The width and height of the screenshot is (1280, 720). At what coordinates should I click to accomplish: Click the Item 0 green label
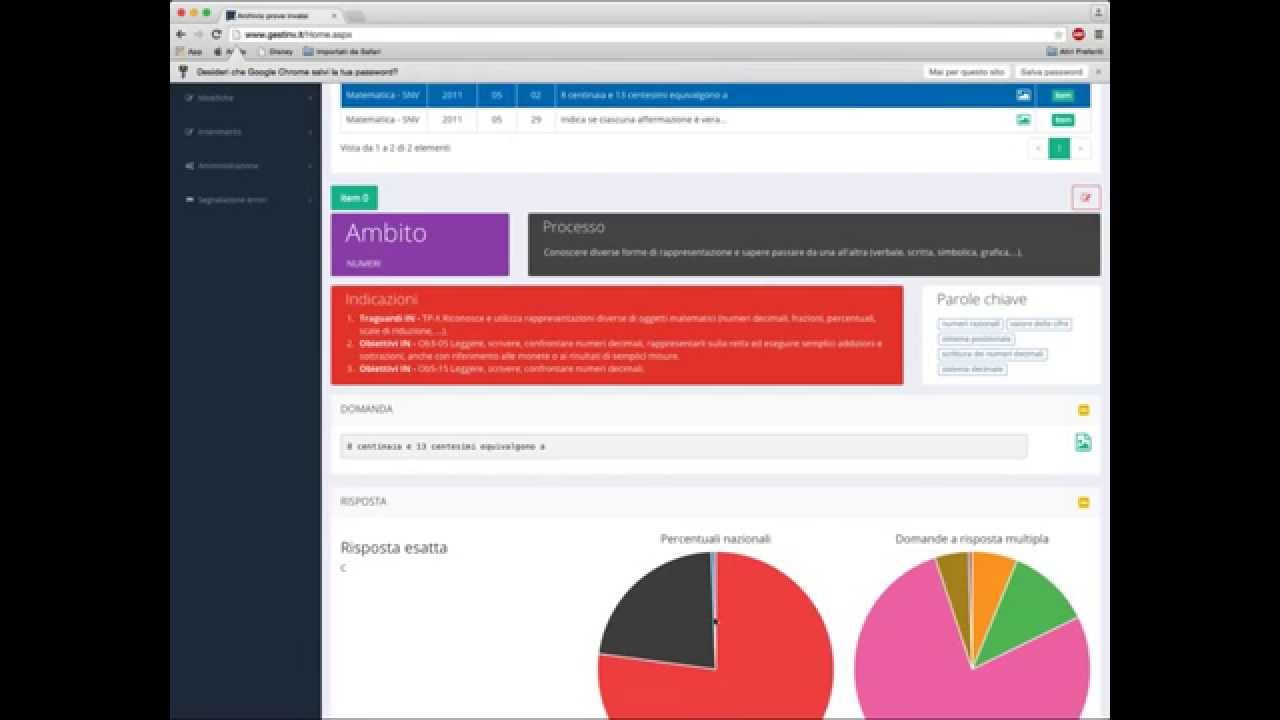354,198
